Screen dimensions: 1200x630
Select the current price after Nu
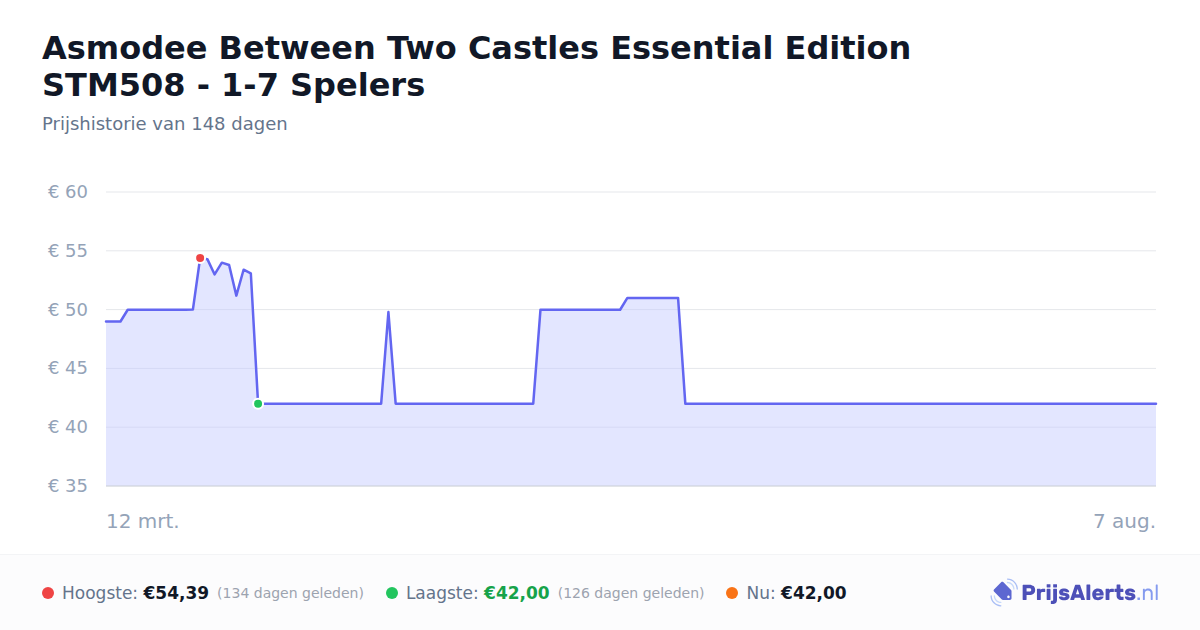(x=814, y=593)
